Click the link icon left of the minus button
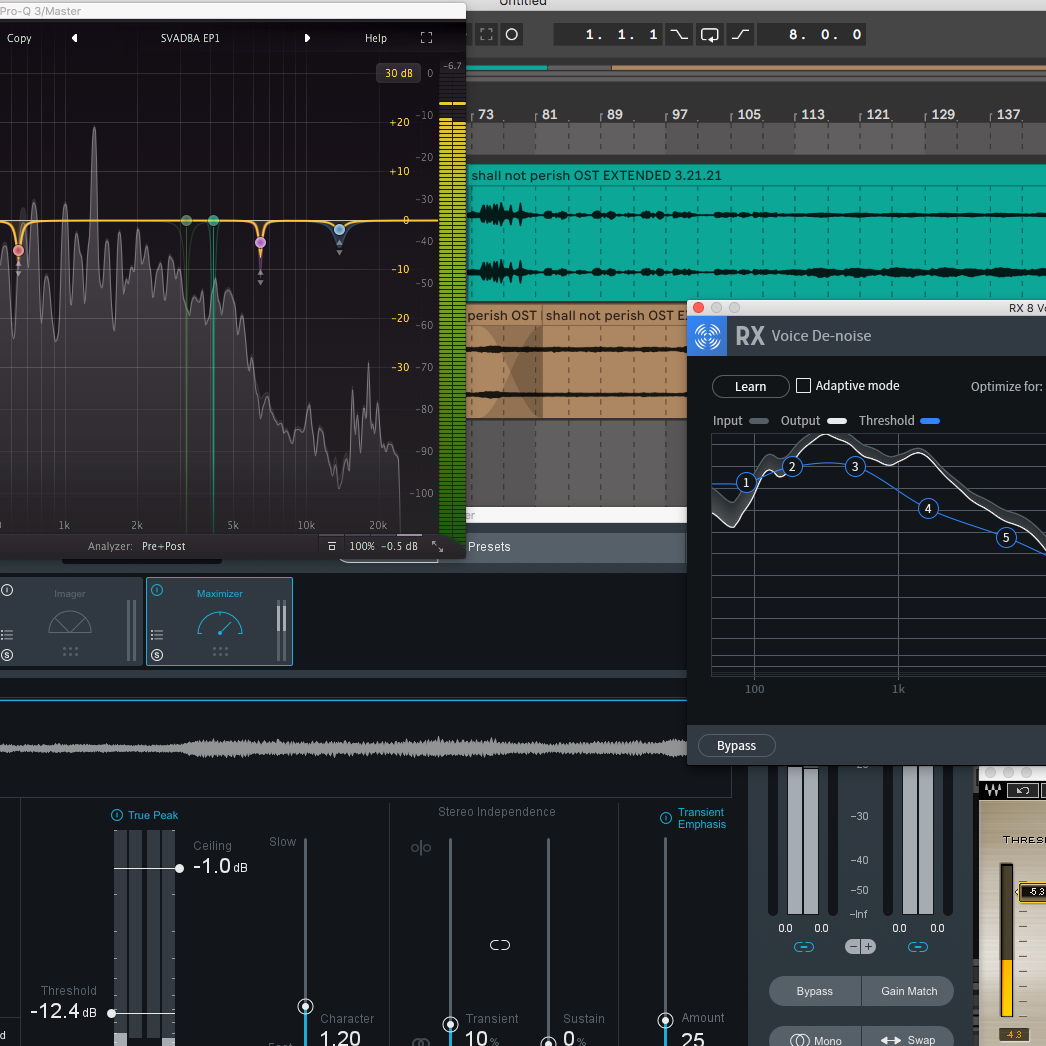1046x1046 pixels. (x=804, y=947)
